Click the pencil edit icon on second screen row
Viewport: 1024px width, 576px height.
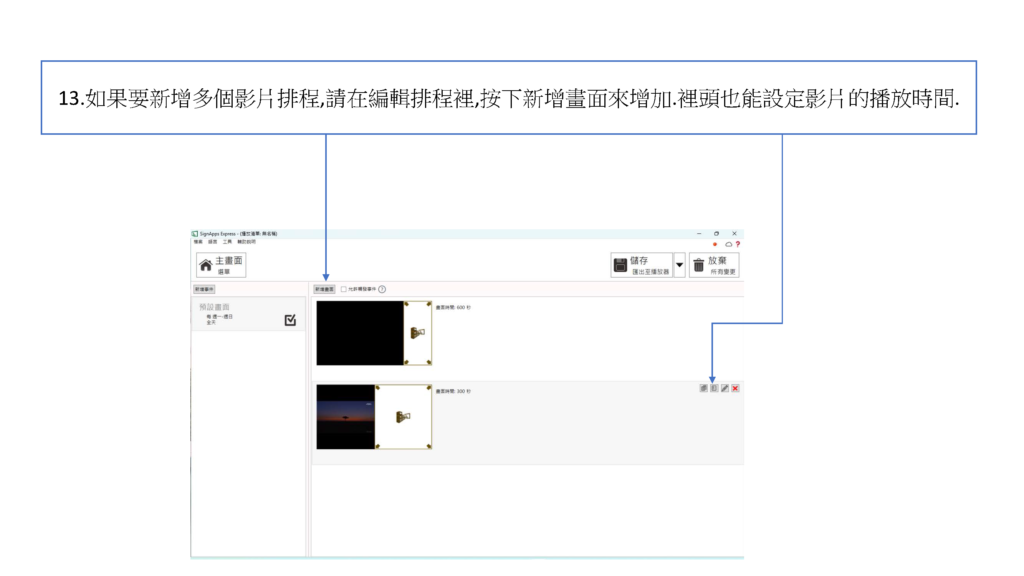click(725, 388)
